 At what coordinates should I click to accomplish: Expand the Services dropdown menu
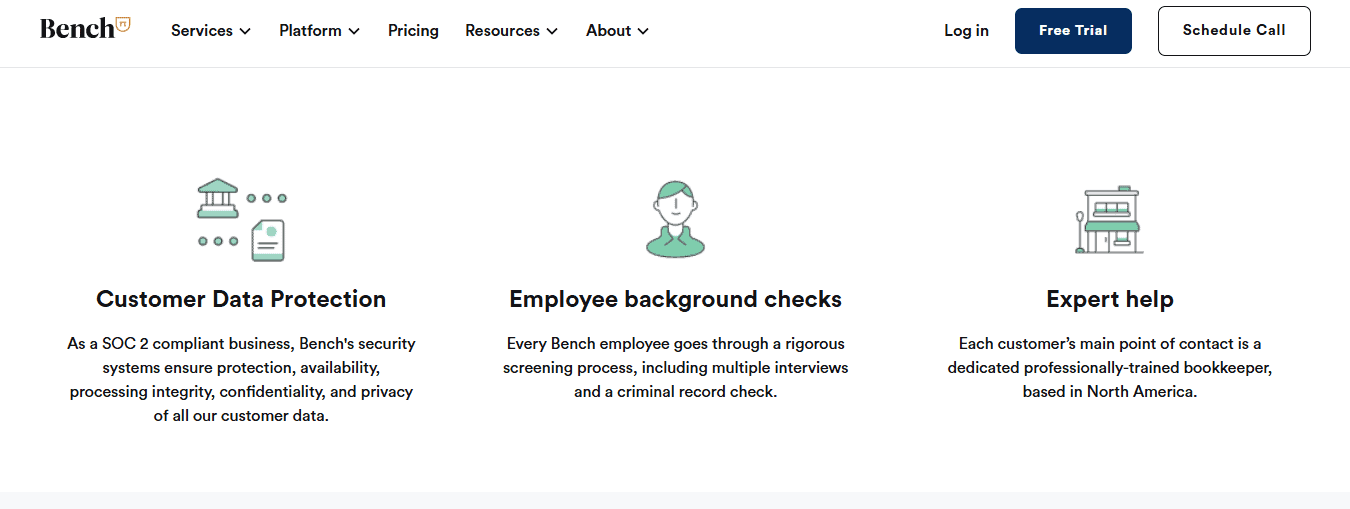tap(211, 31)
